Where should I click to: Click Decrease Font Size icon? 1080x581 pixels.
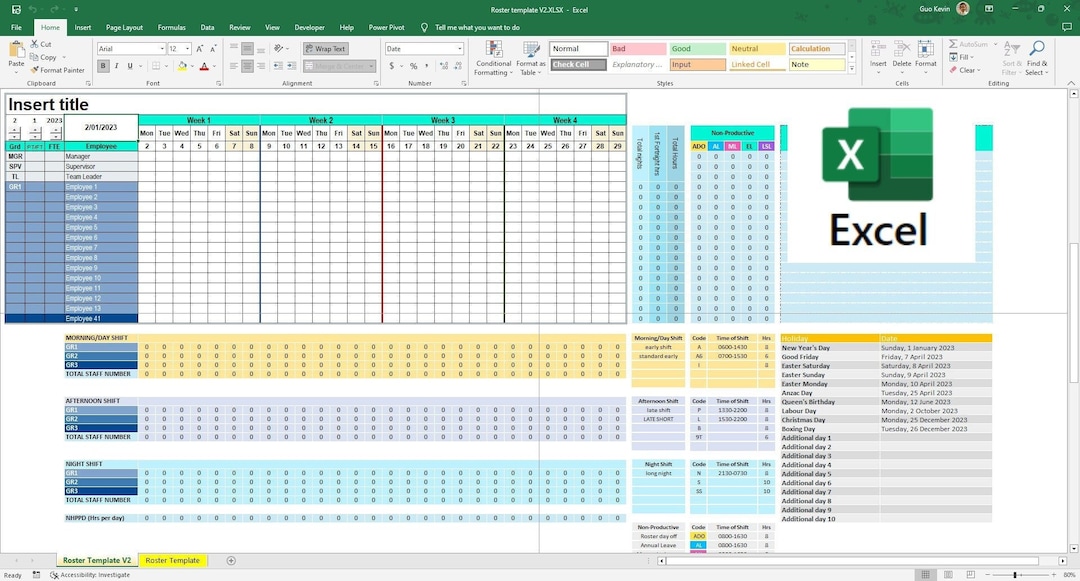(x=214, y=49)
